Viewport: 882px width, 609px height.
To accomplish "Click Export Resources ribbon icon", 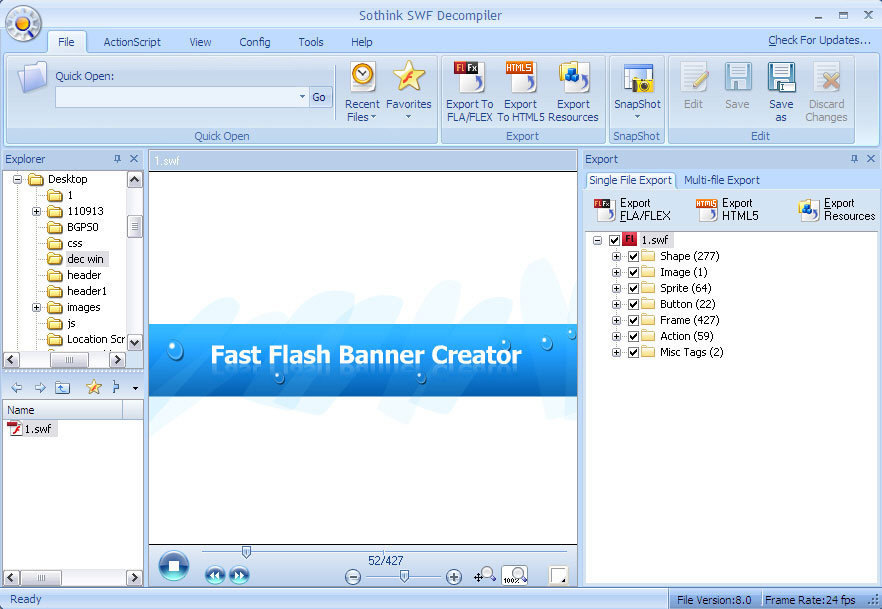I will (573, 92).
